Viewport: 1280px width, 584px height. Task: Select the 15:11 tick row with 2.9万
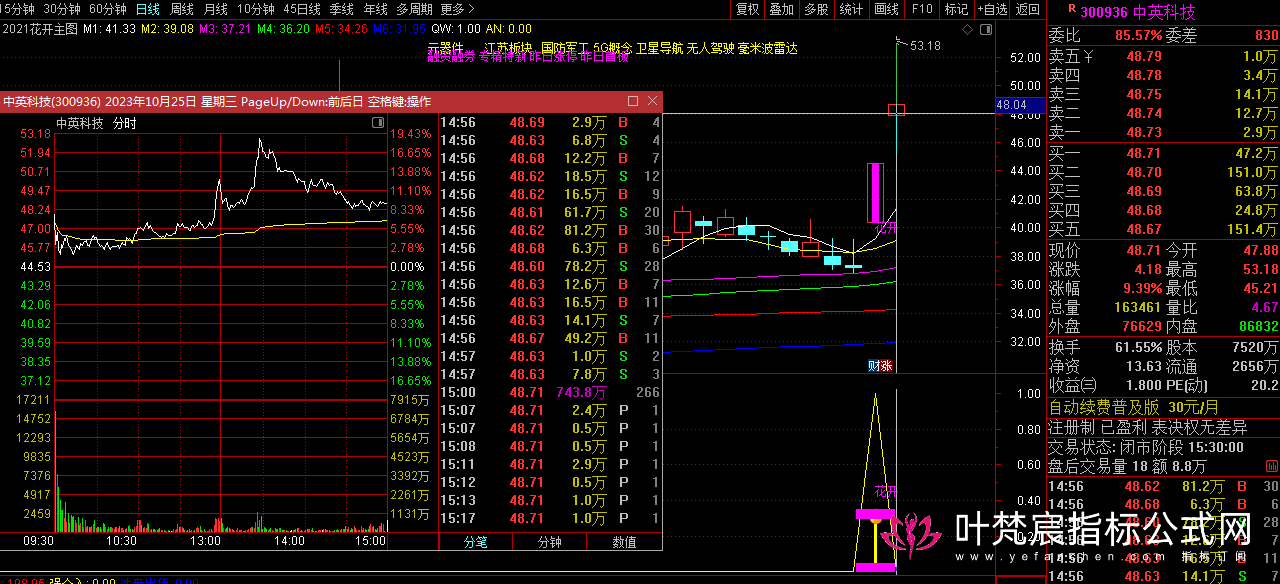550,465
